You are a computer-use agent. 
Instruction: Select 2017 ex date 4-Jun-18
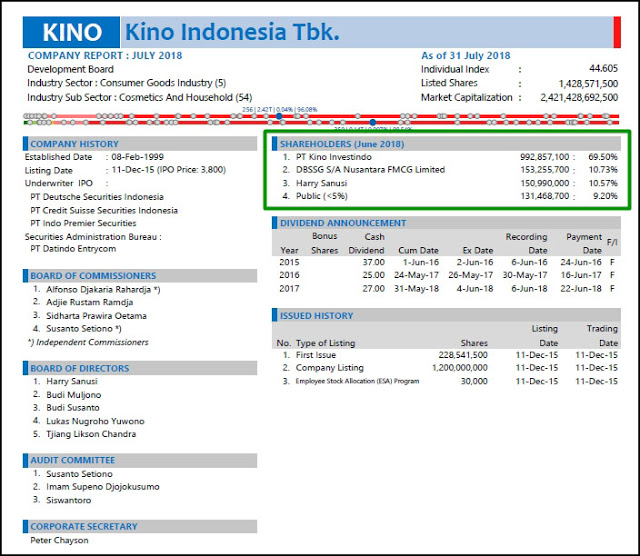[475, 289]
